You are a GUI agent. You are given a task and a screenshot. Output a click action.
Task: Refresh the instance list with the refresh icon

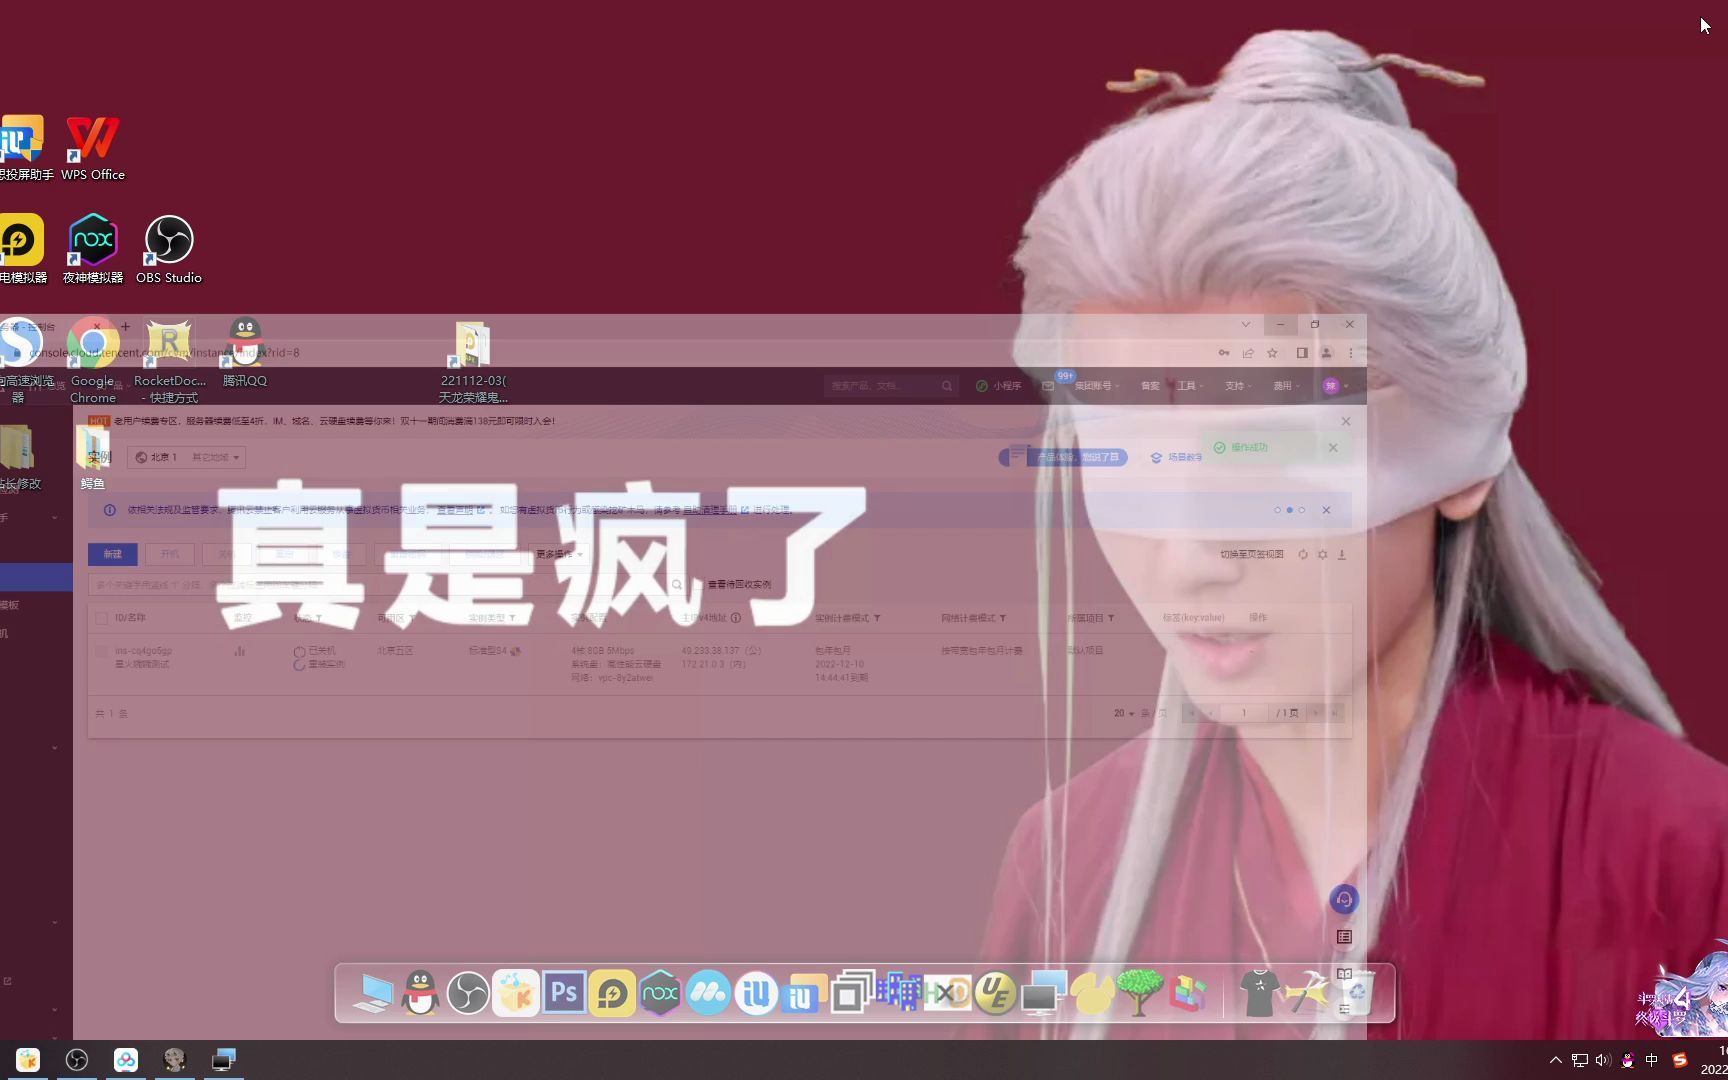tap(1303, 554)
